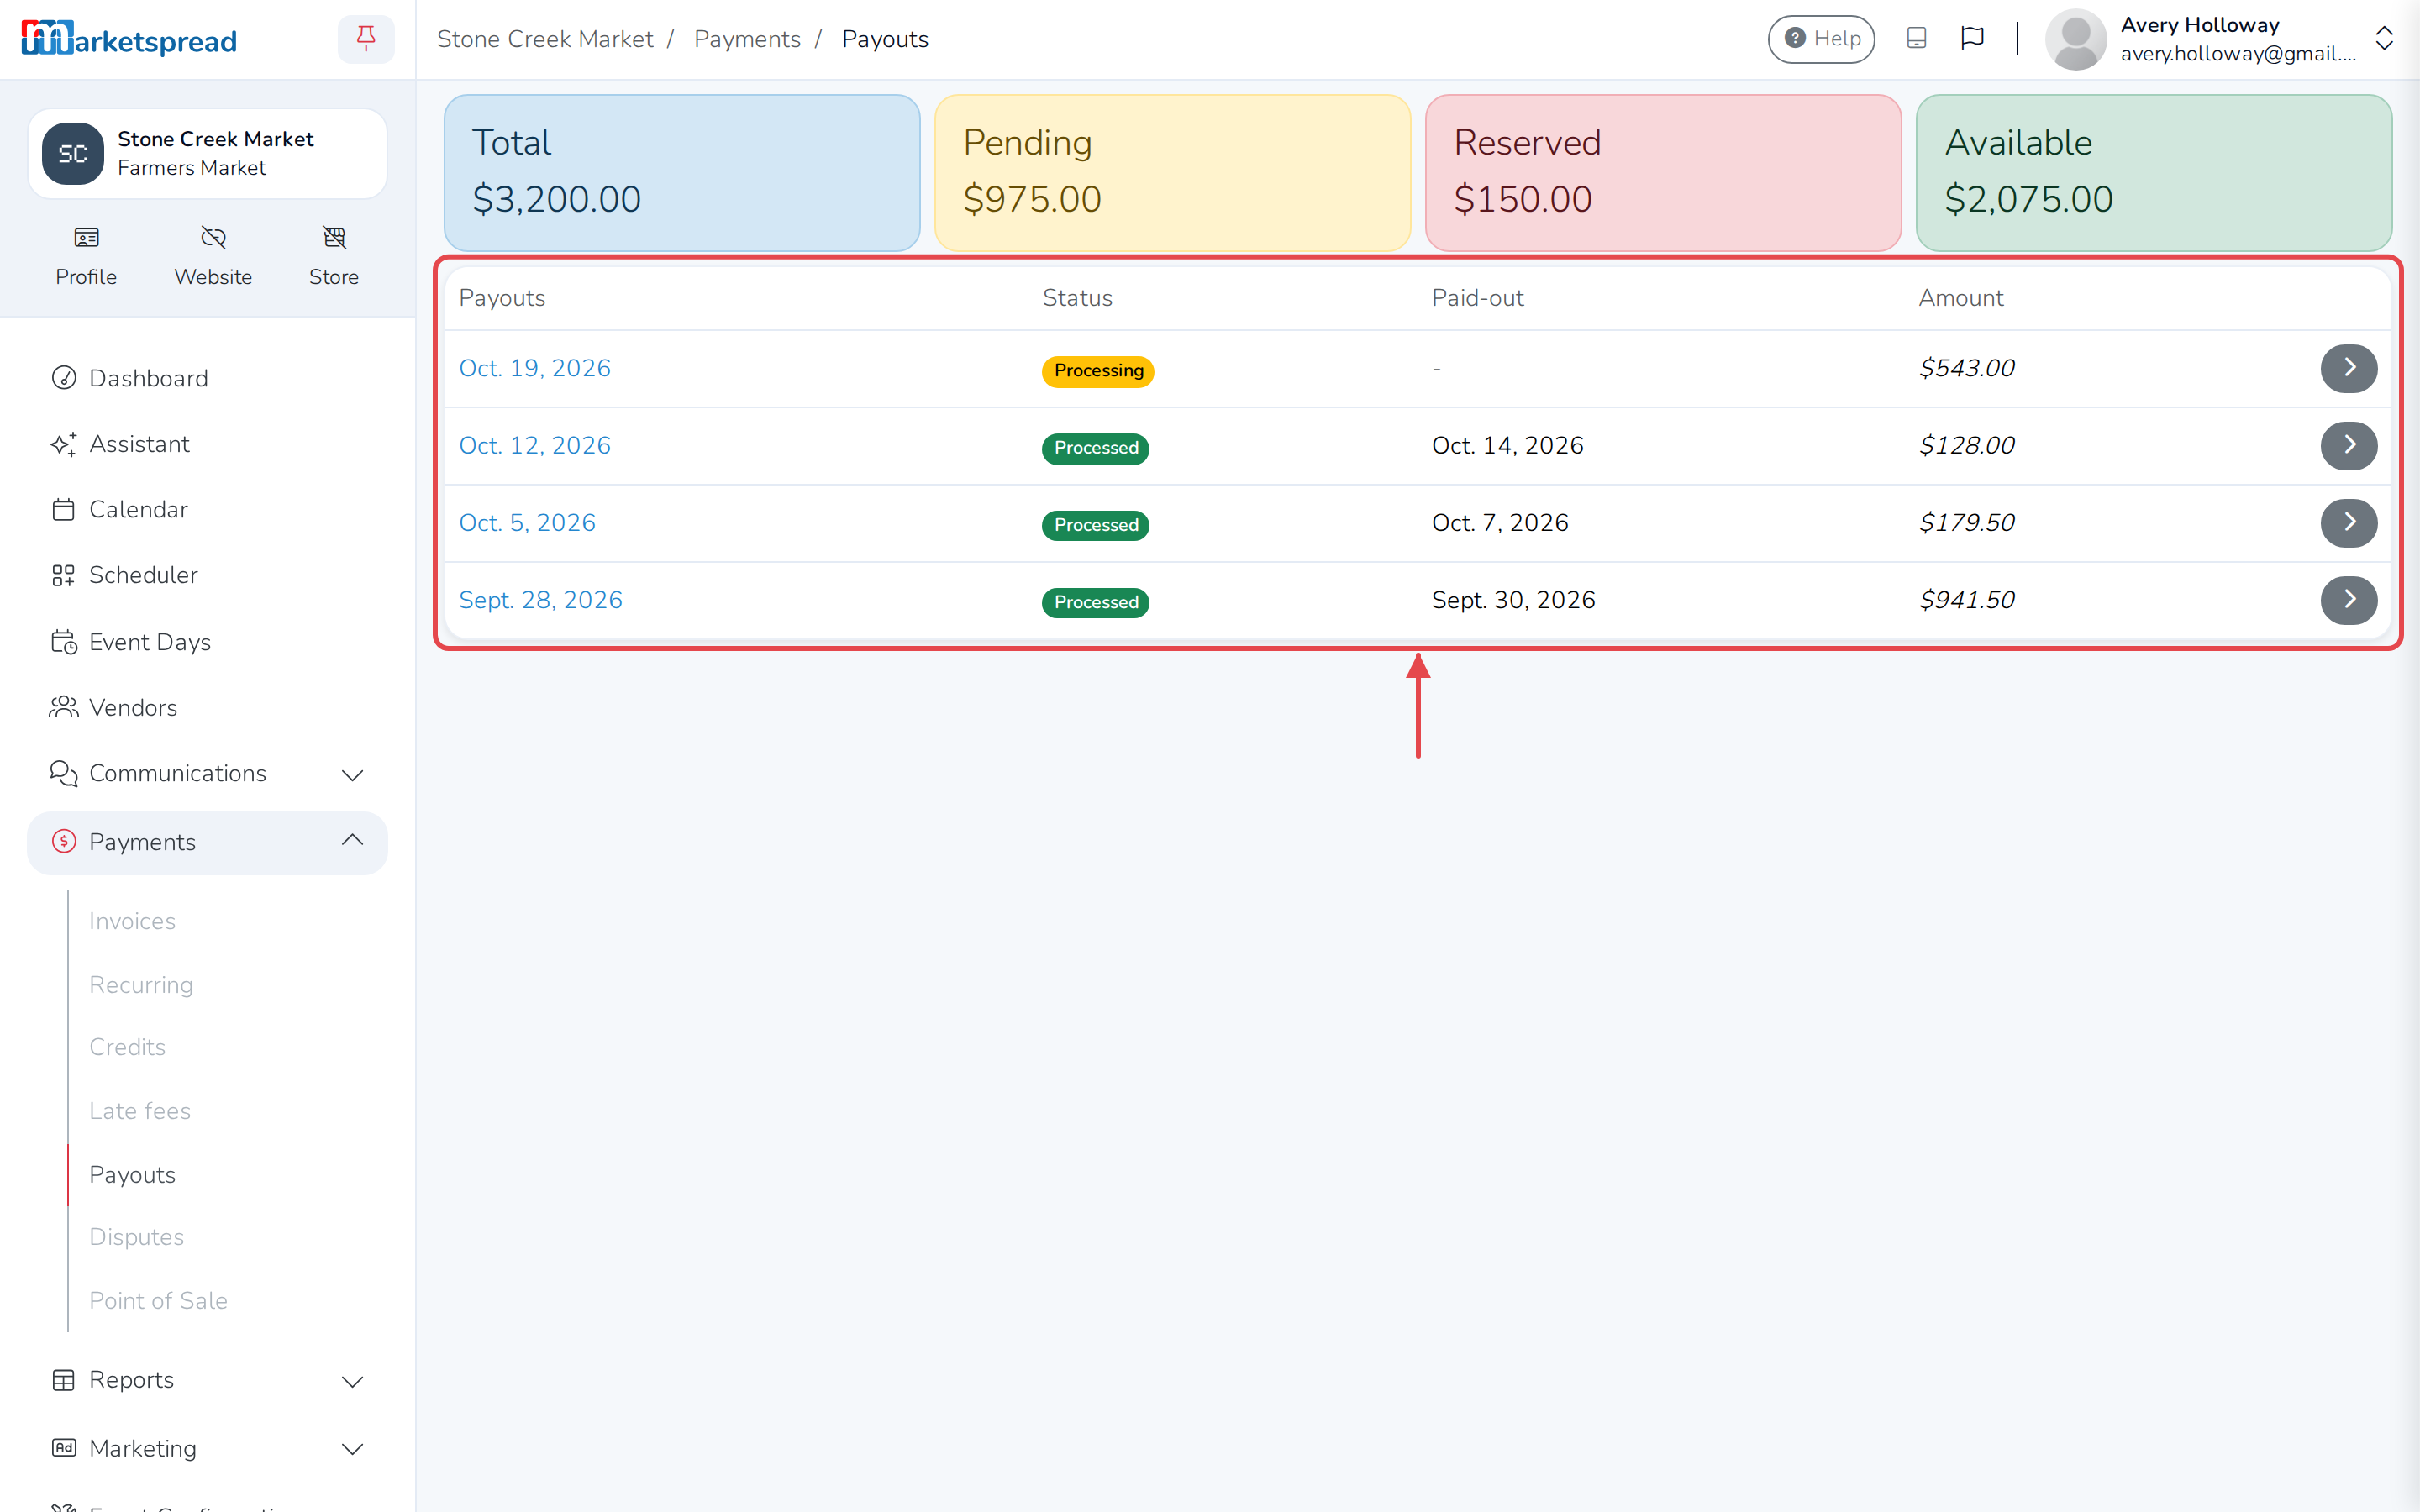Select Point of Sale submenu item

click(158, 1301)
